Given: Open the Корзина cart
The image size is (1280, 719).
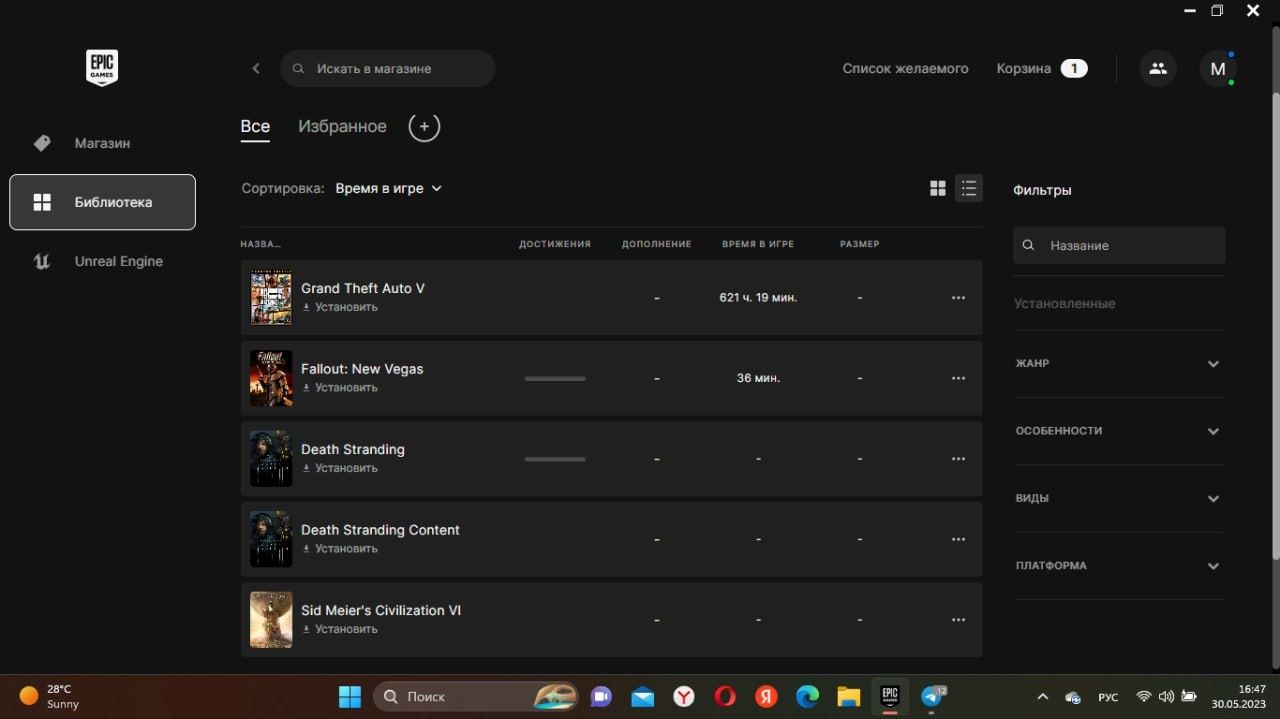Looking at the screenshot, I should pyautogui.click(x=1041, y=68).
